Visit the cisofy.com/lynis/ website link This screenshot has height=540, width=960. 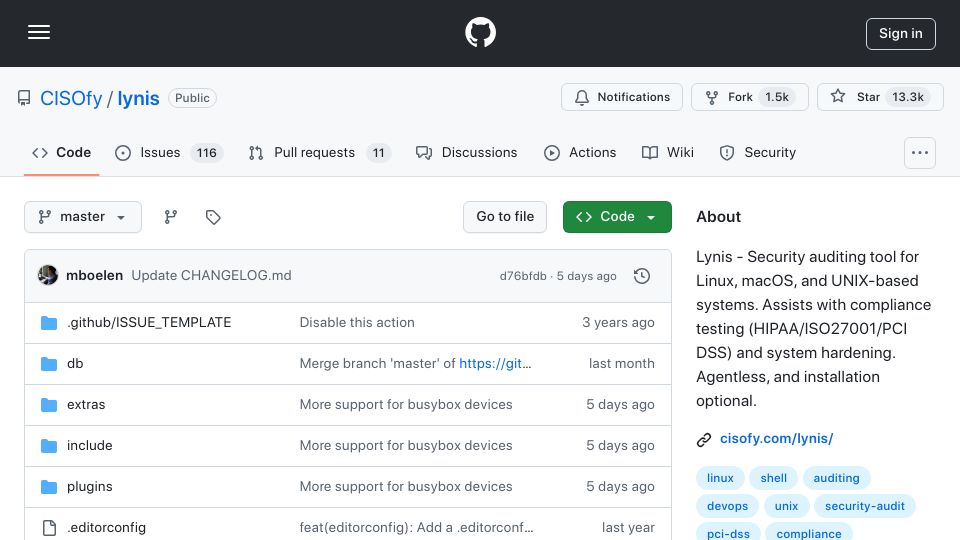click(x=776, y=439)
